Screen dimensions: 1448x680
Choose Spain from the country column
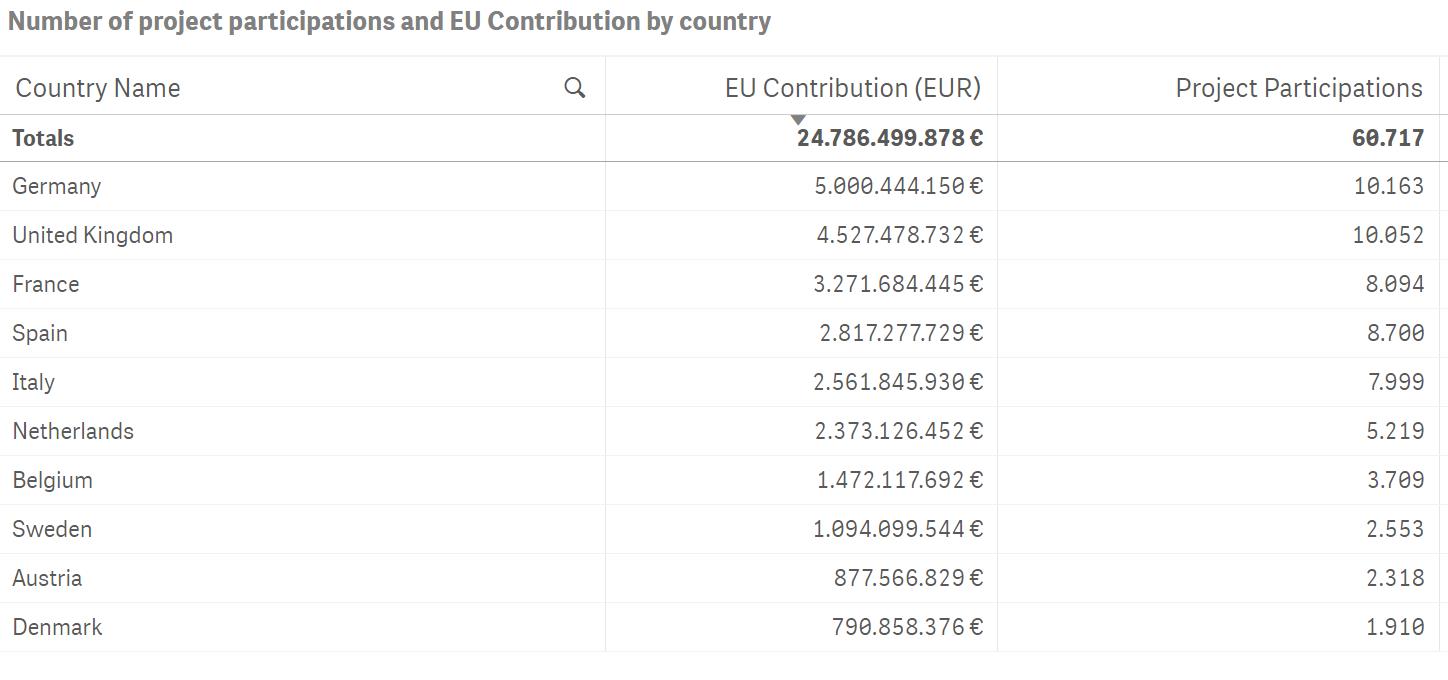click(x=40, y=333)
